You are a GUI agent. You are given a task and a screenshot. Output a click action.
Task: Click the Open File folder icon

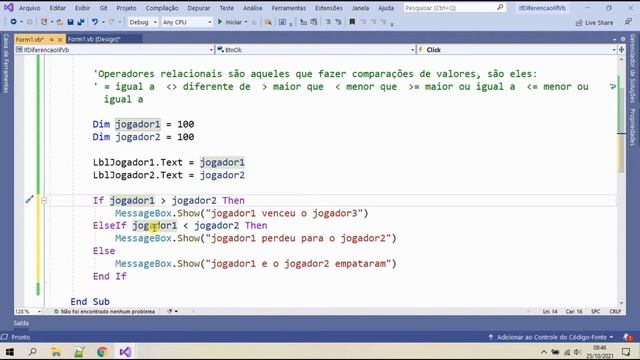(x=60, y=22)
